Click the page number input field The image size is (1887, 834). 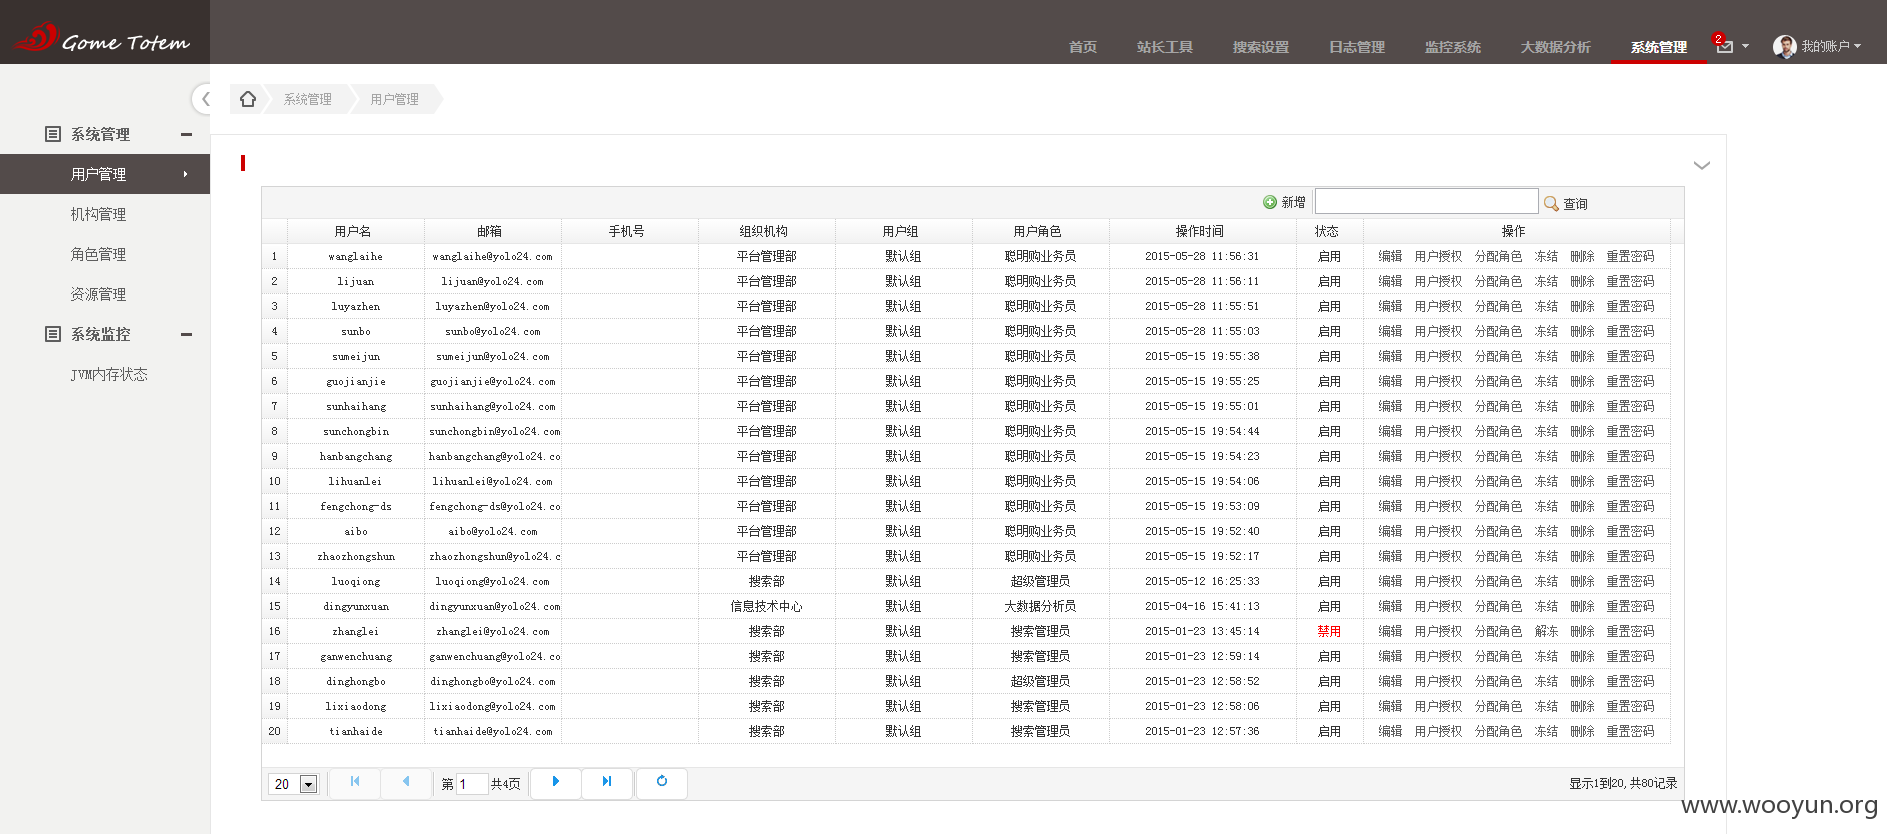[x=472, y=784]
